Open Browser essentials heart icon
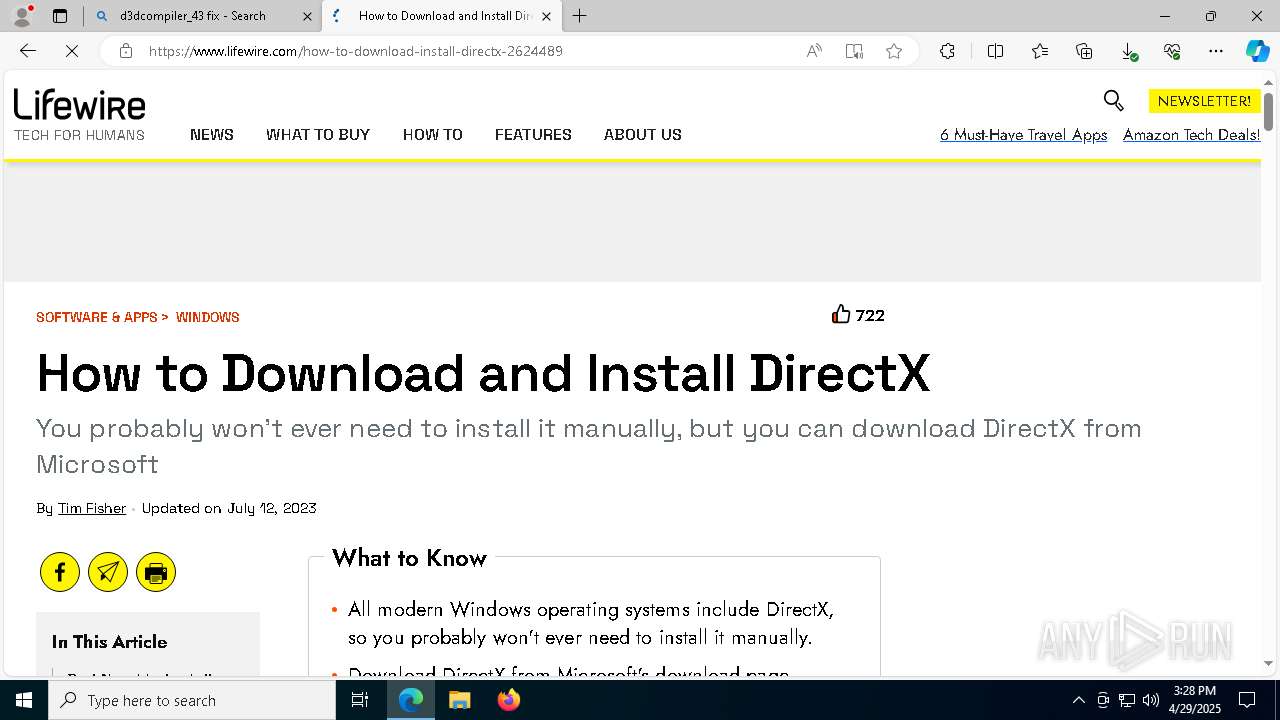This screenshot has height=720, width=1280. point(1172,51)
